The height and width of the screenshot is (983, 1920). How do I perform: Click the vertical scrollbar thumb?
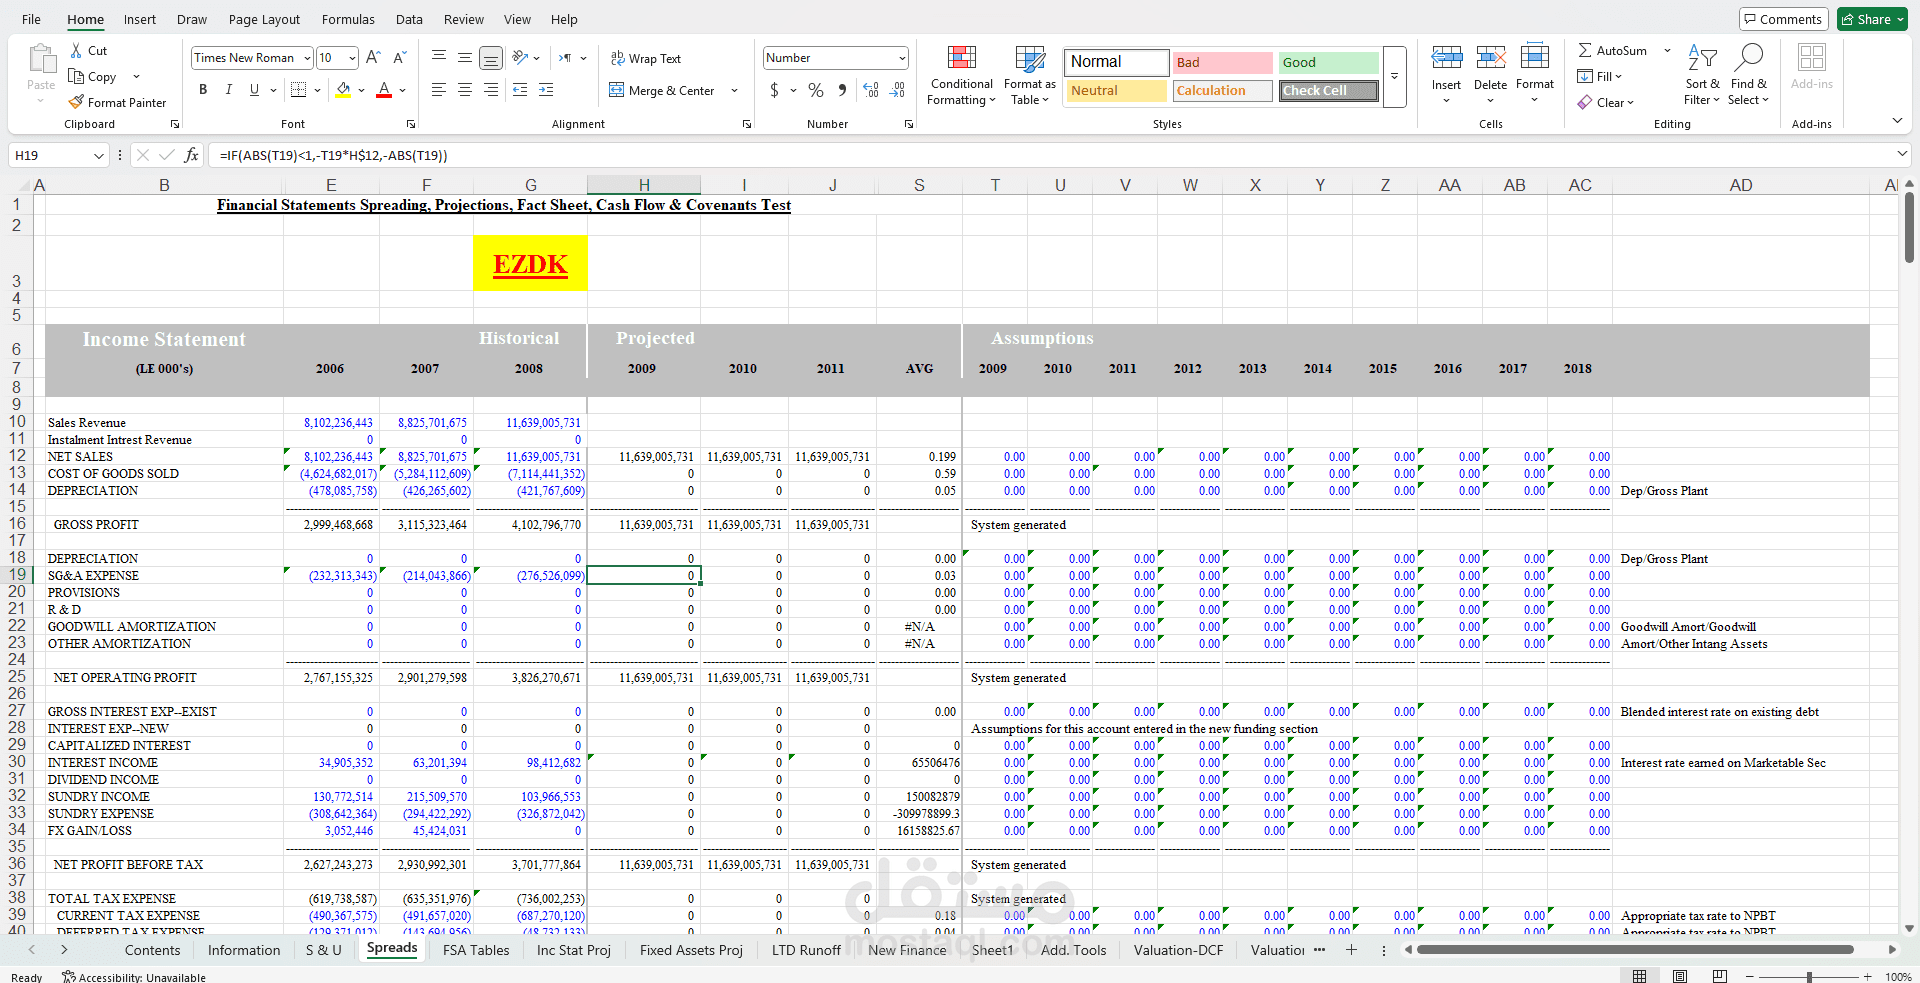pyautogui.click(x=1909, y=228)
